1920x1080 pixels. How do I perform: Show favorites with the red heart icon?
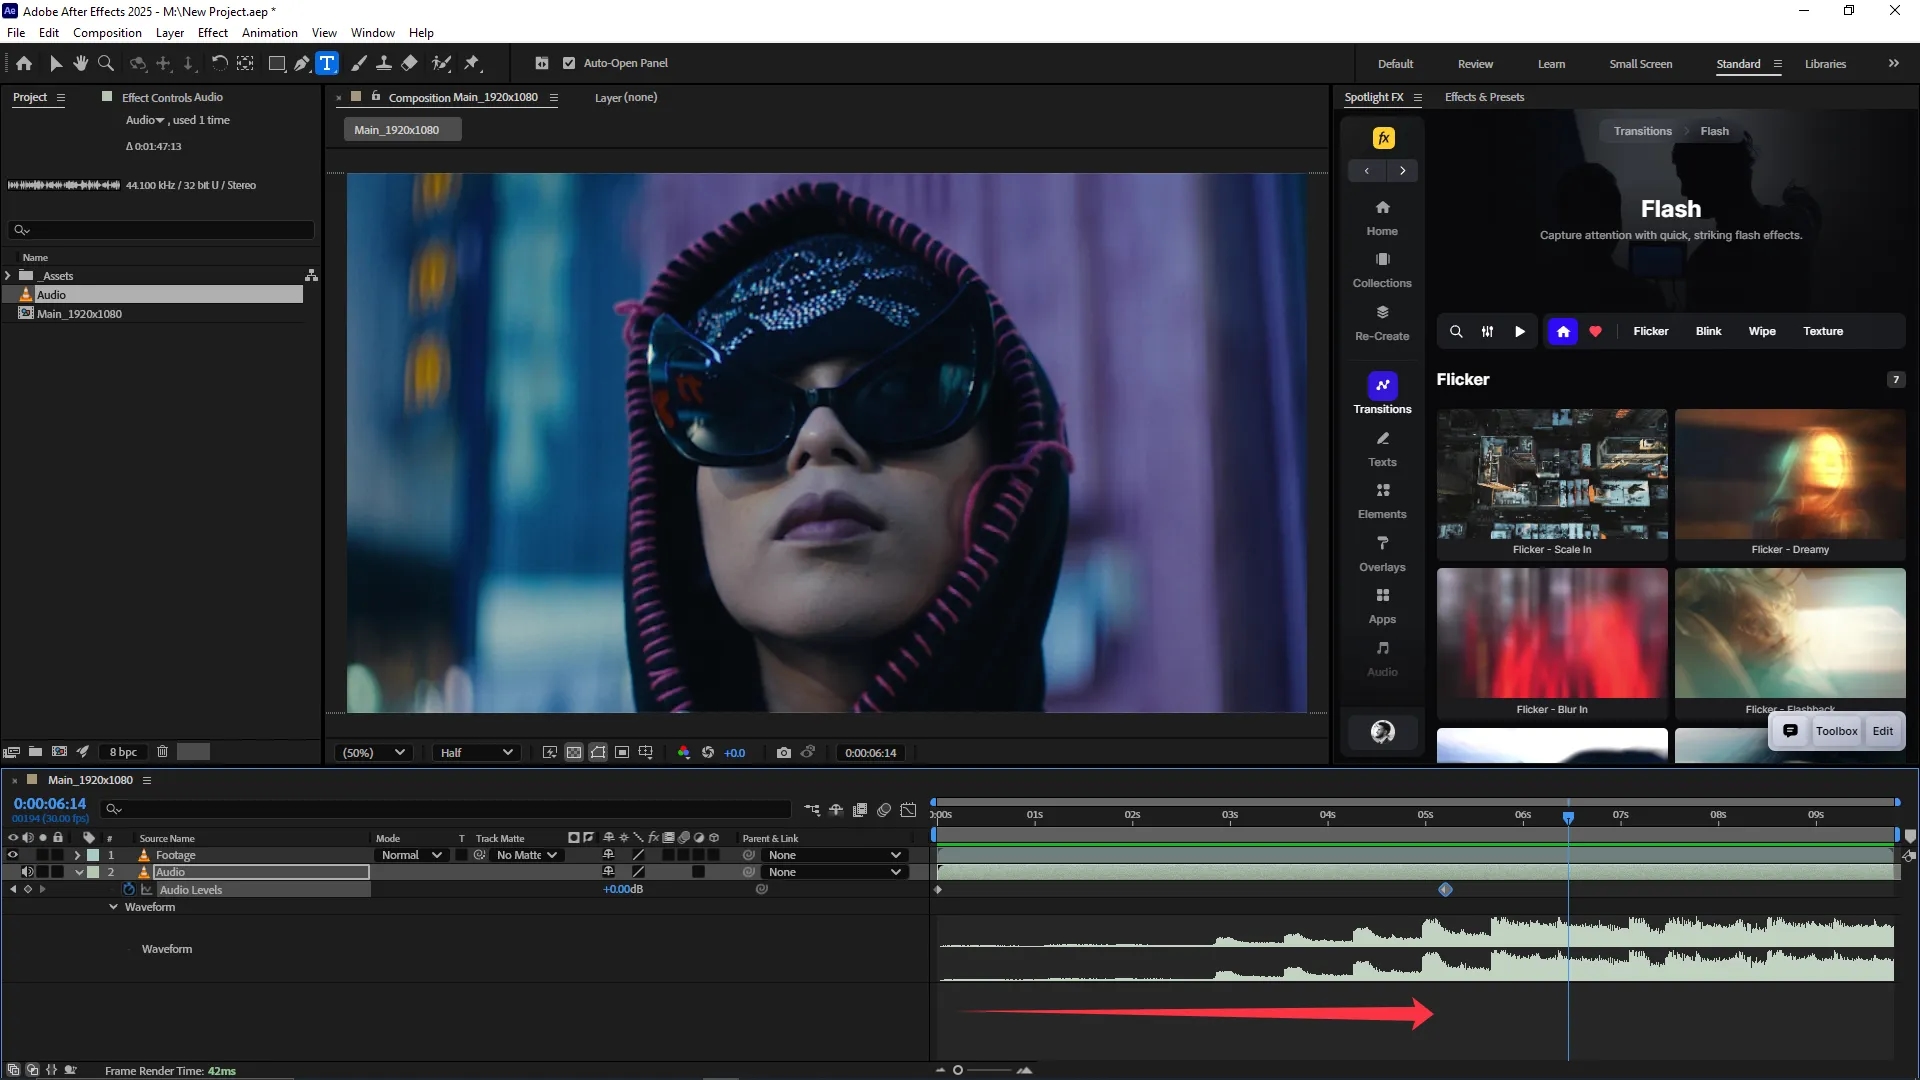(1595, 332)
